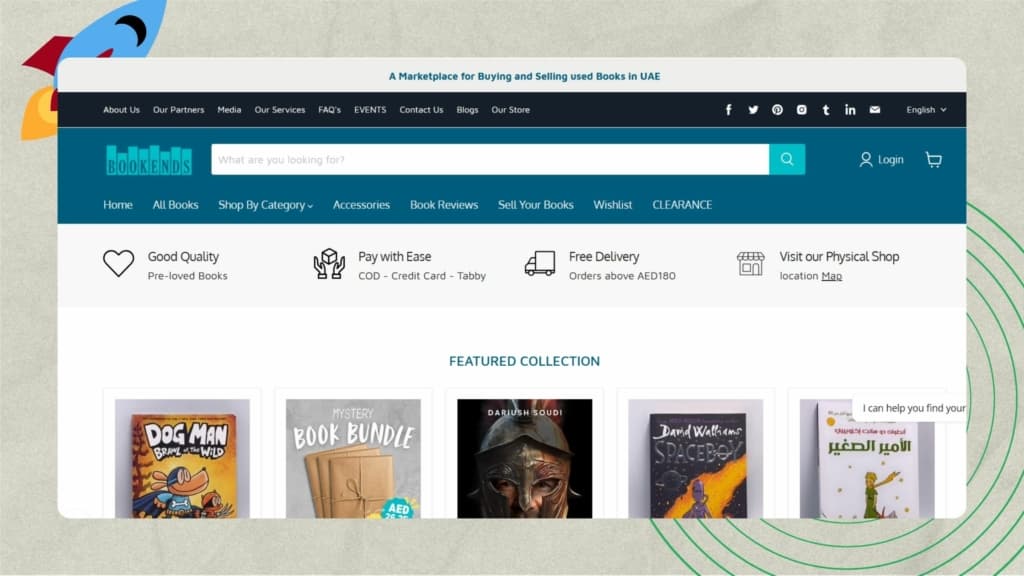Open the LinkedIn social icon
The image size is (1024, 576).
tap(850, 110)
